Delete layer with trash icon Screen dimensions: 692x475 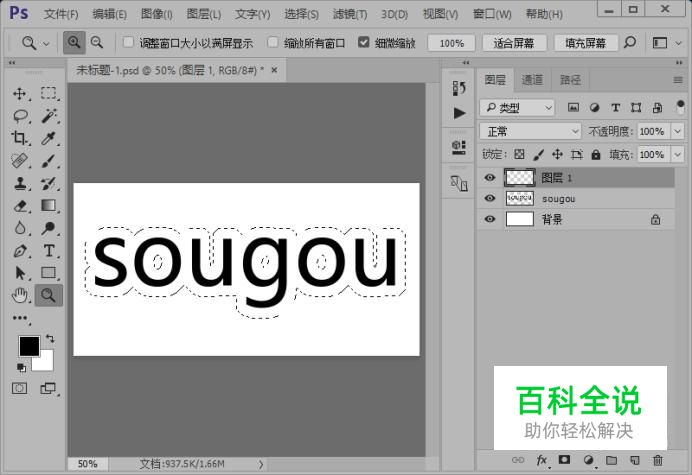[x=658, y=460]
